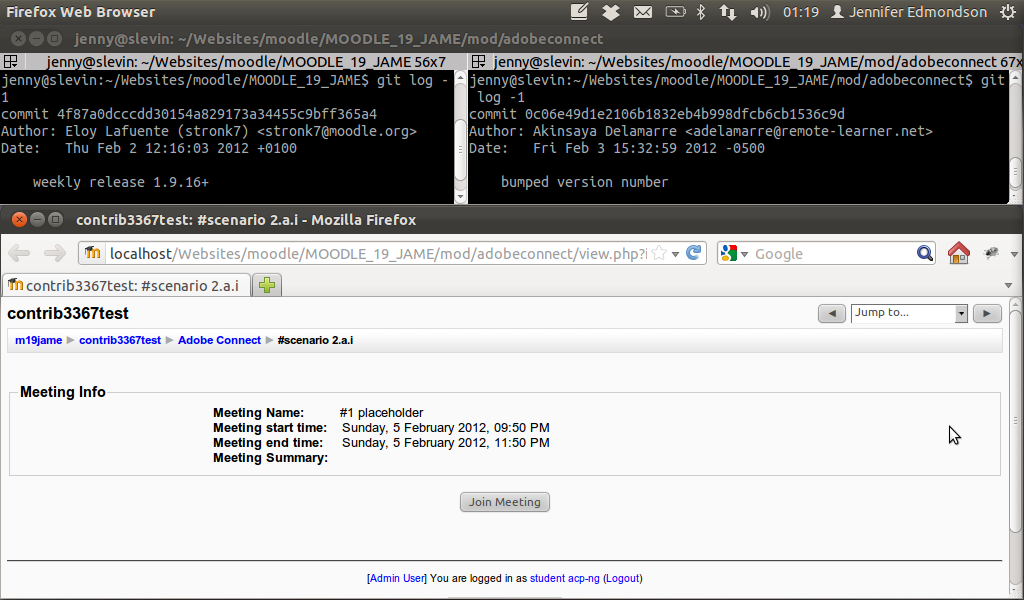This screenshot has width=1024, height=600.
Task: Click the toolbar bug add-on icon
Action: click(991, 253)
